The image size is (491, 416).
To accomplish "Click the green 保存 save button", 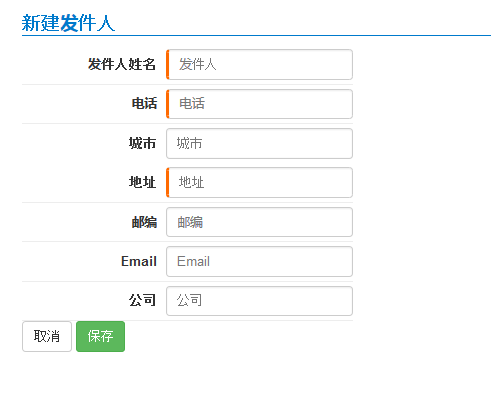I will (100, 336).
